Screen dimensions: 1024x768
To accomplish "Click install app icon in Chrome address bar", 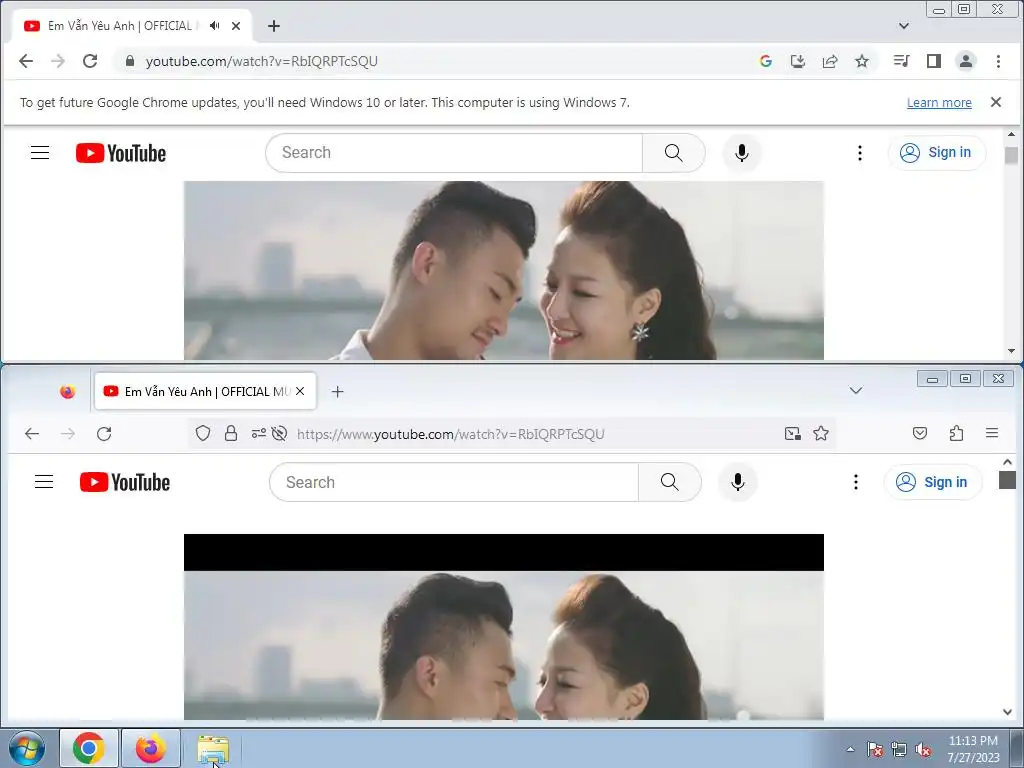I will (797, 61).
